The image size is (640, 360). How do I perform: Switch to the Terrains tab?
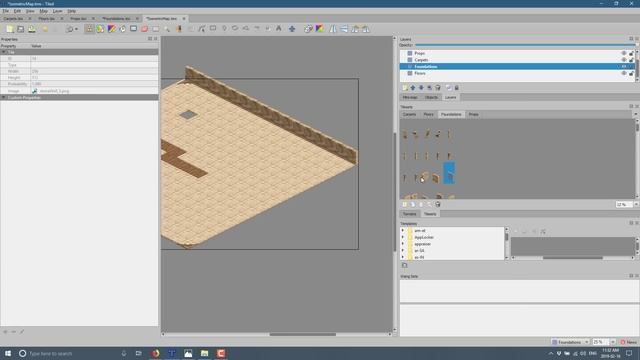pyautogui.click(x=409, y=214)
